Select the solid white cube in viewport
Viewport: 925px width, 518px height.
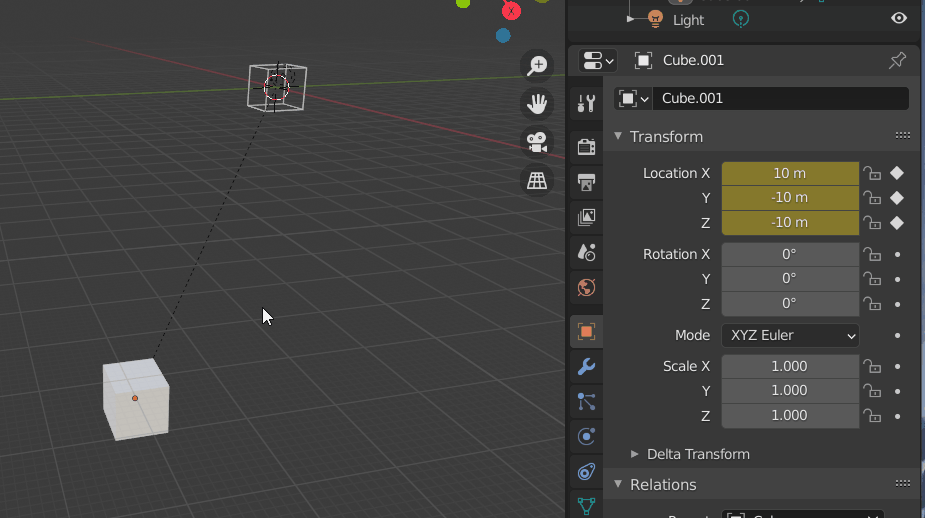point(136,399)
